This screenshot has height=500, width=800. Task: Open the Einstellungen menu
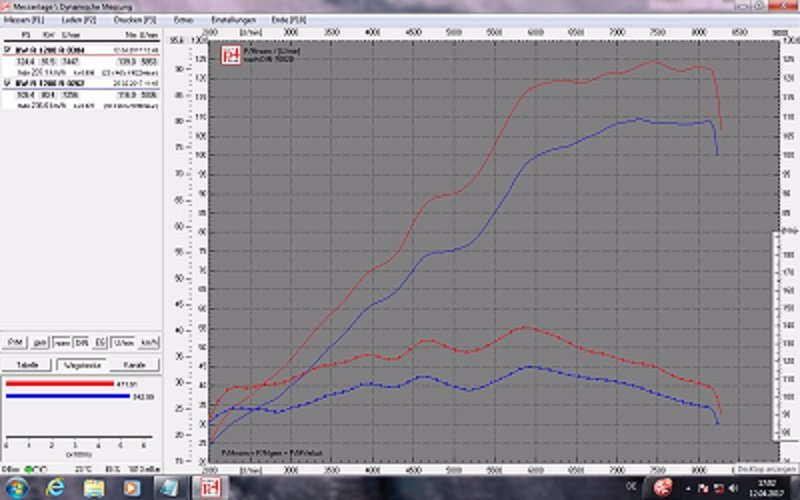pos(234,20)
